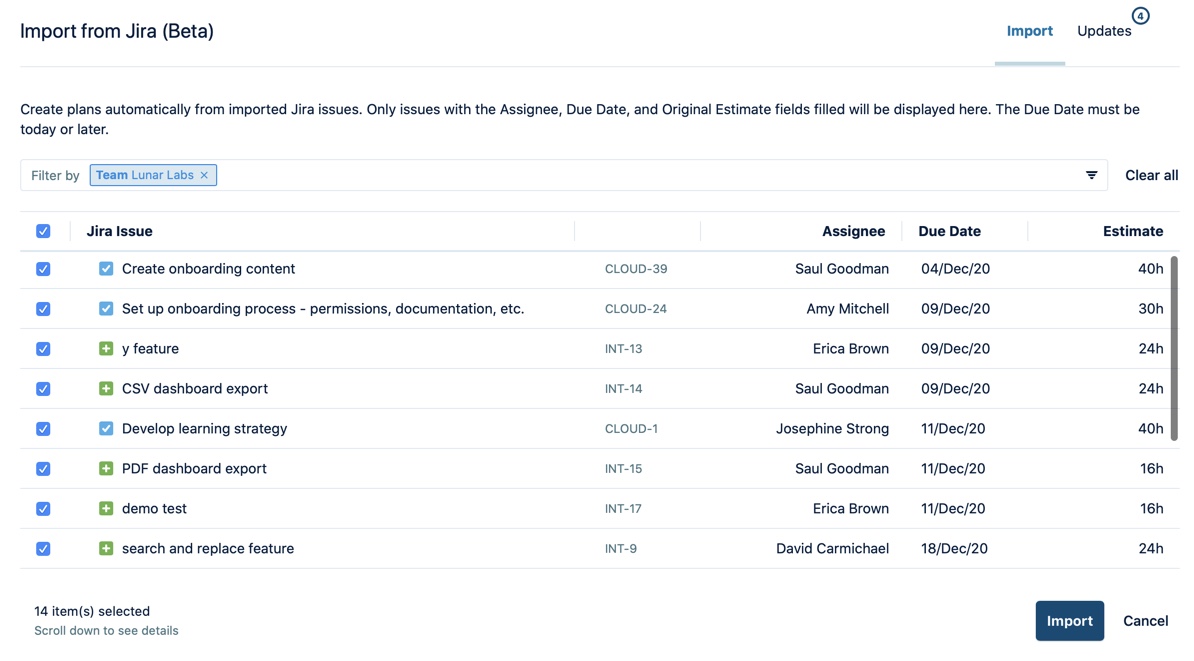Click the story icon next to Develop learning strategy
1194x661 pixels.
(x=106, y=428)
